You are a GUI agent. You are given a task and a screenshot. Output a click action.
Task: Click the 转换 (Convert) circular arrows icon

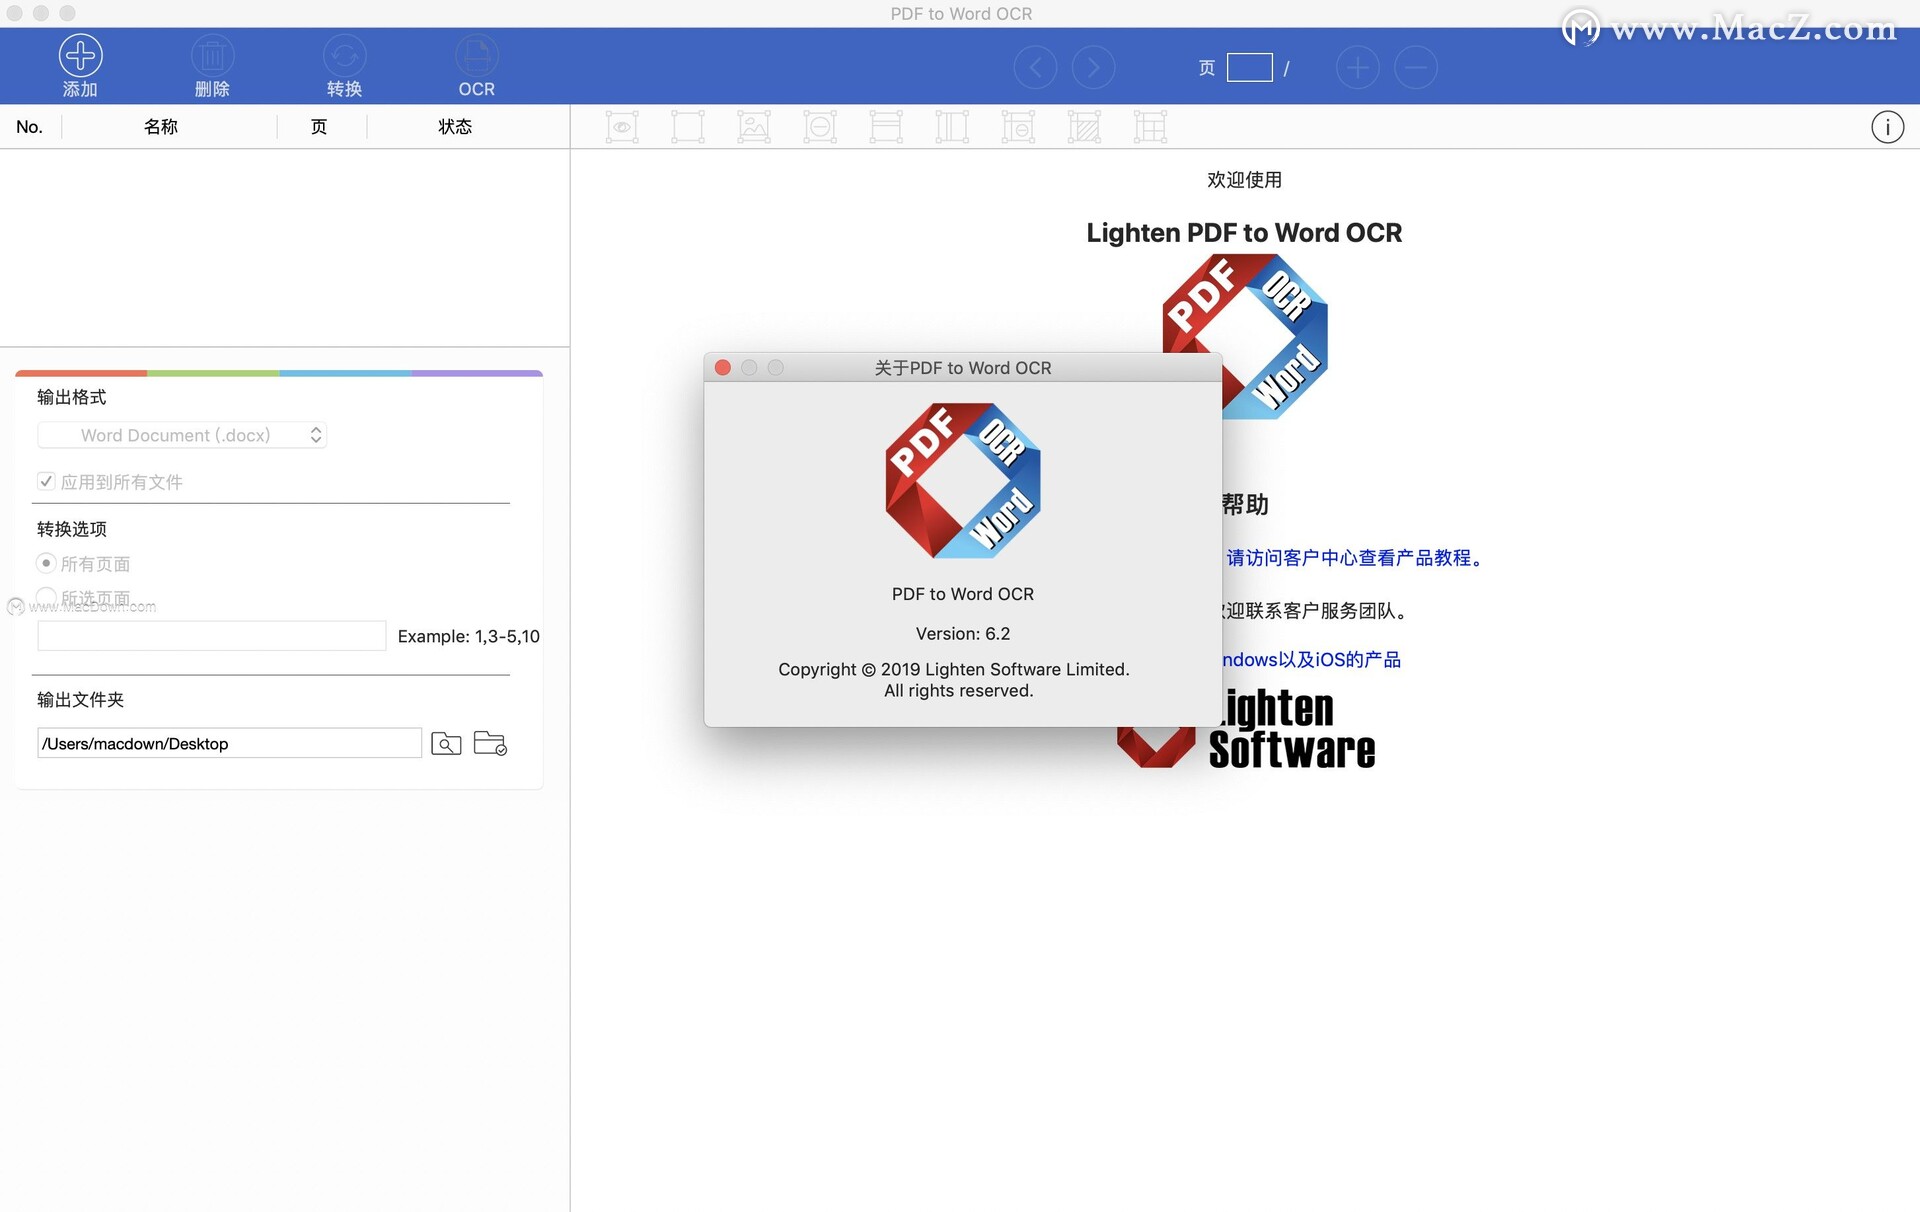click(344, 55)
